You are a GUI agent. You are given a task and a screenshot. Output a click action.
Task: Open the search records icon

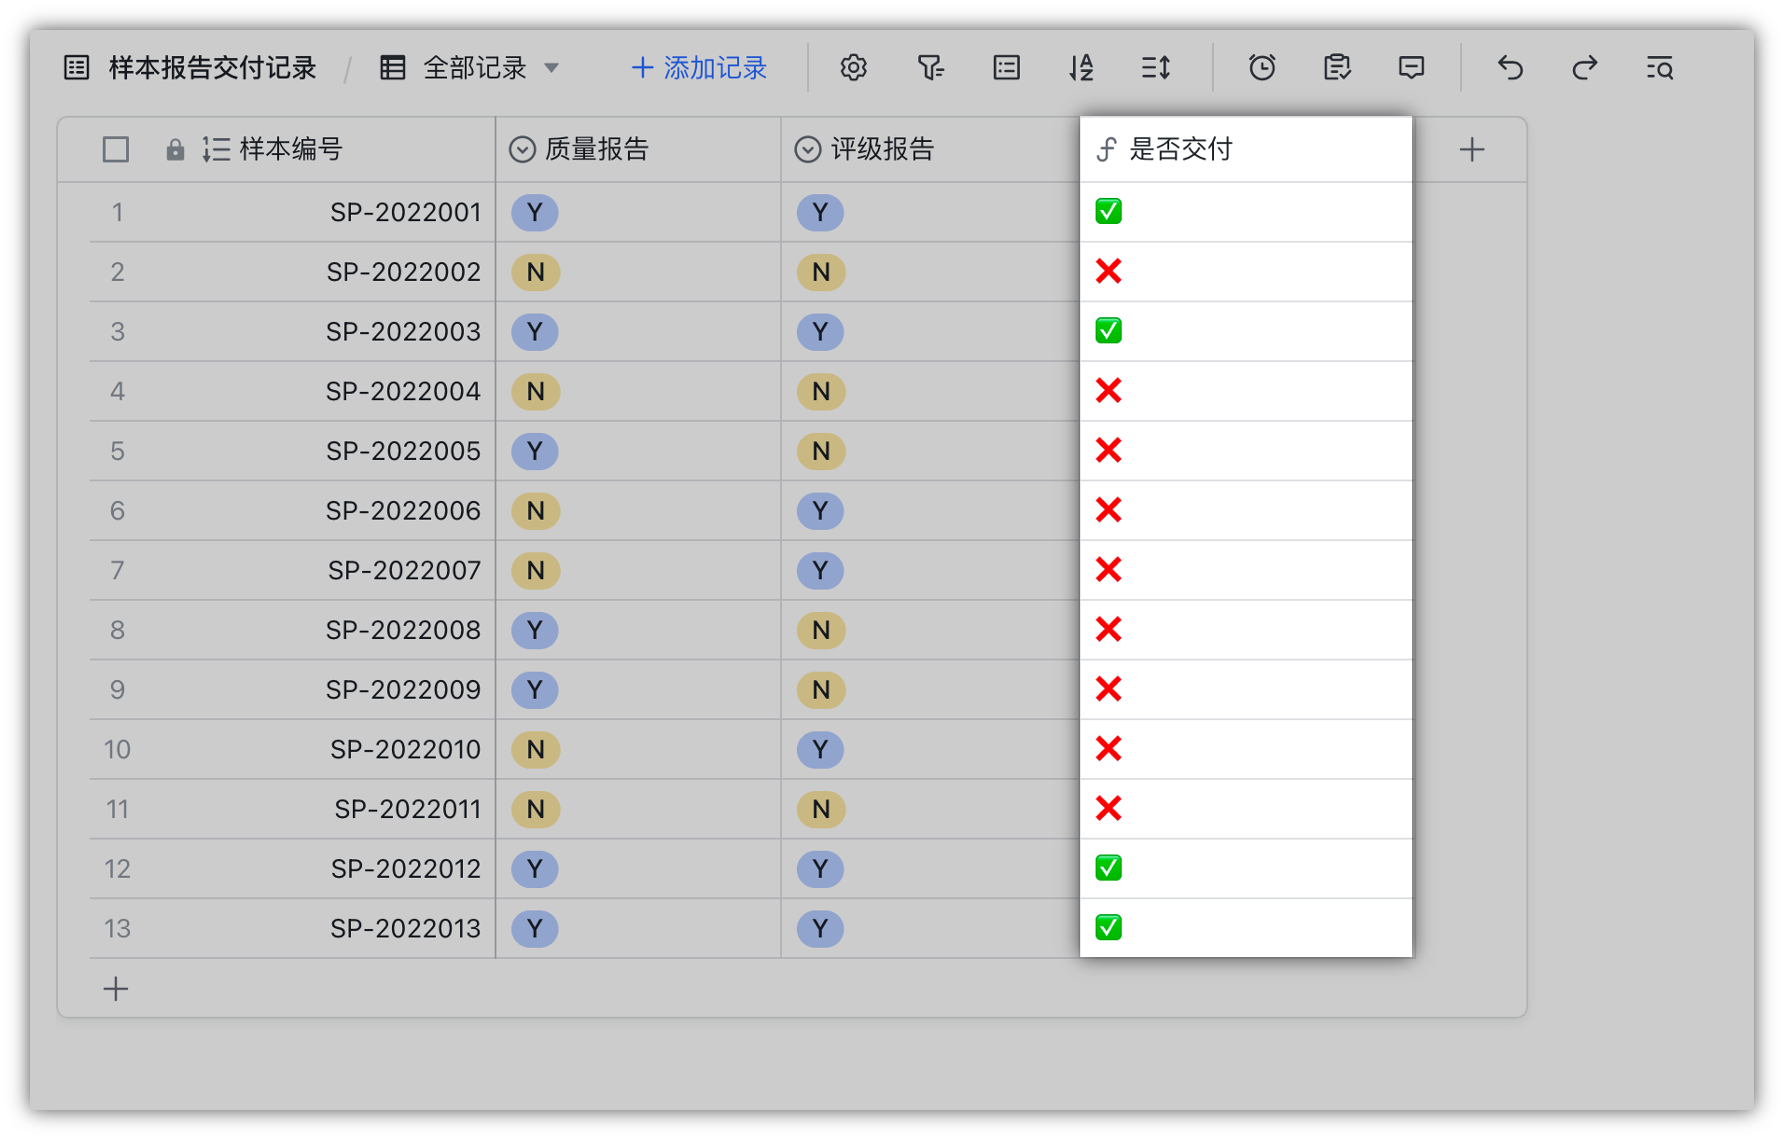click(x=1660, y=68)
